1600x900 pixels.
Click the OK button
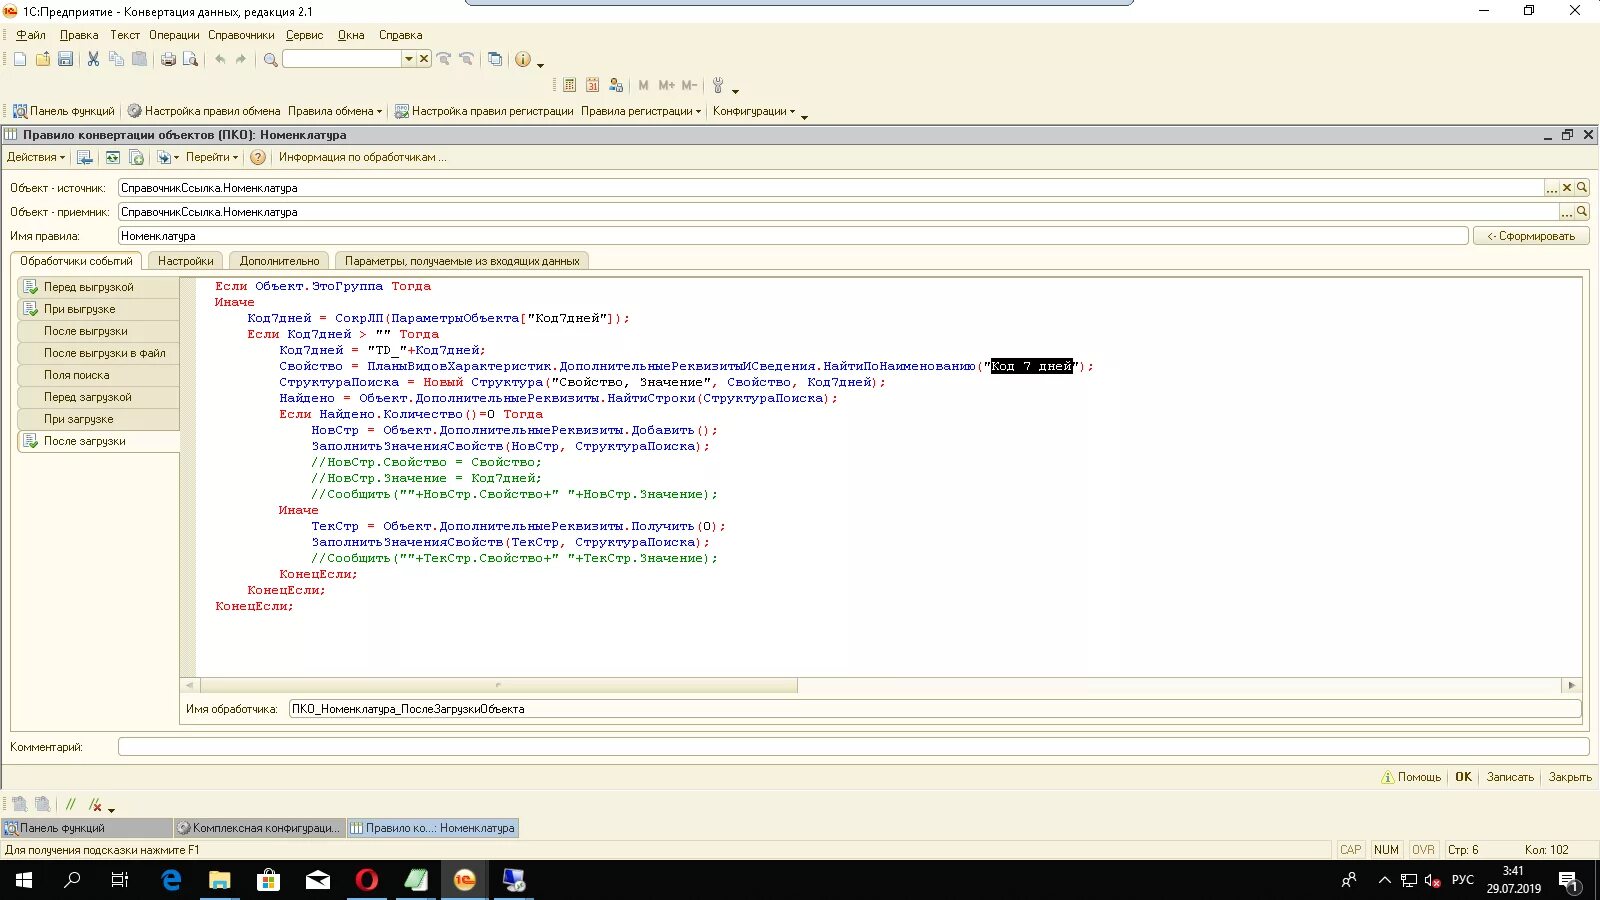point(1463,777)
